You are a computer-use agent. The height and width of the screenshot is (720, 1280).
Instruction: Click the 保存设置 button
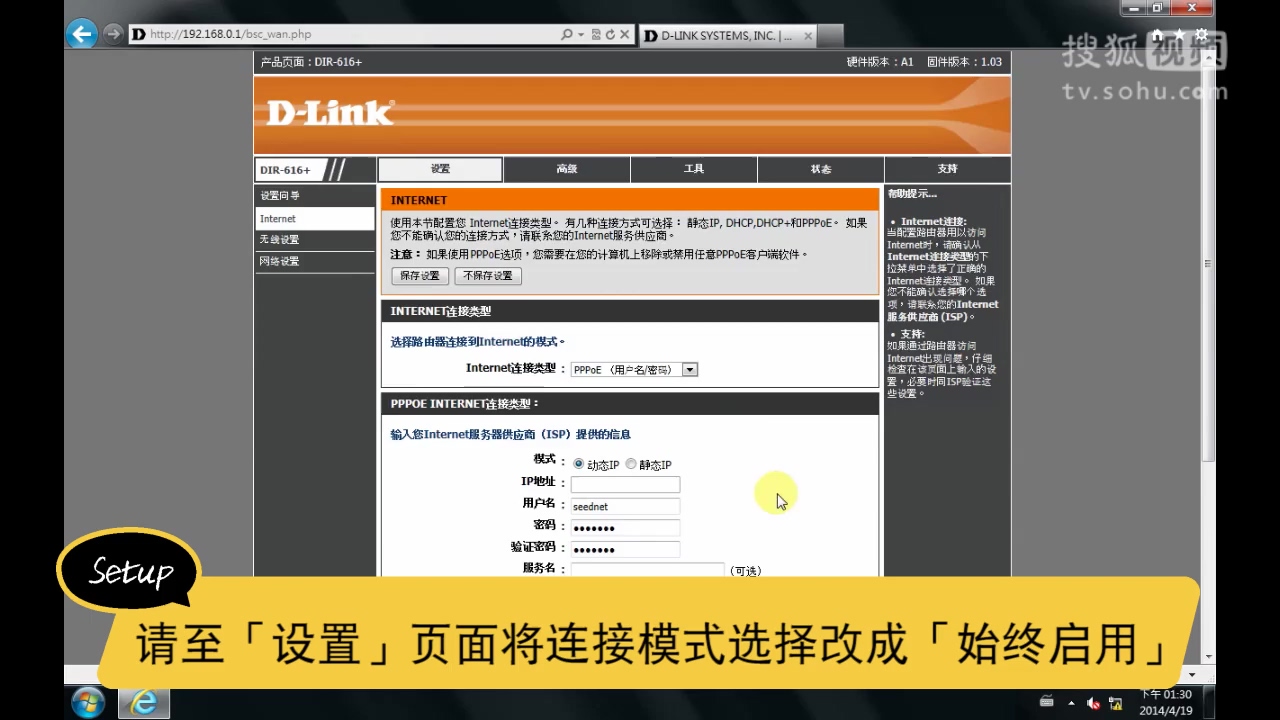(x=419, y=276)
